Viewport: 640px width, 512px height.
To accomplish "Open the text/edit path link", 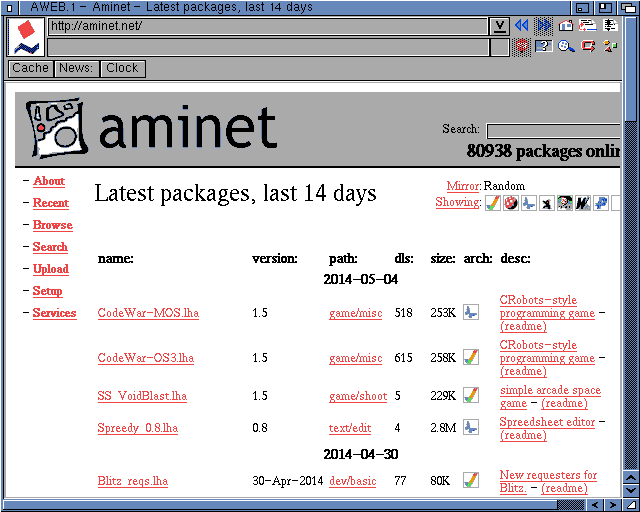I will tap(350, 428).
